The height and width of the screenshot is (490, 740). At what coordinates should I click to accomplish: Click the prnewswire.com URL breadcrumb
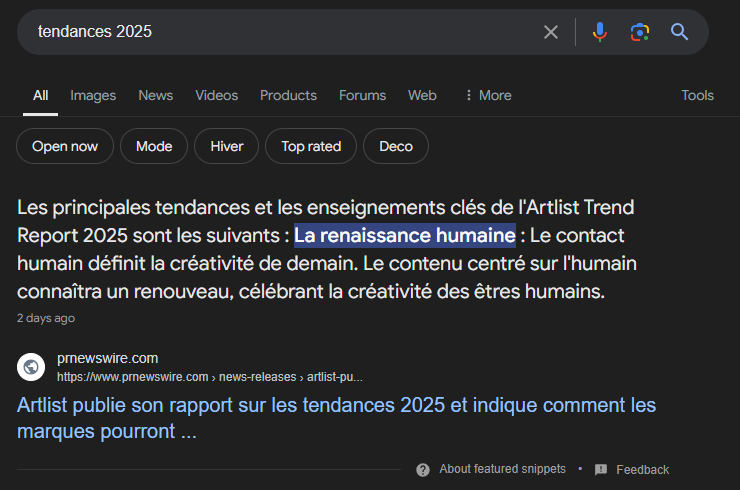click(210, 377)
